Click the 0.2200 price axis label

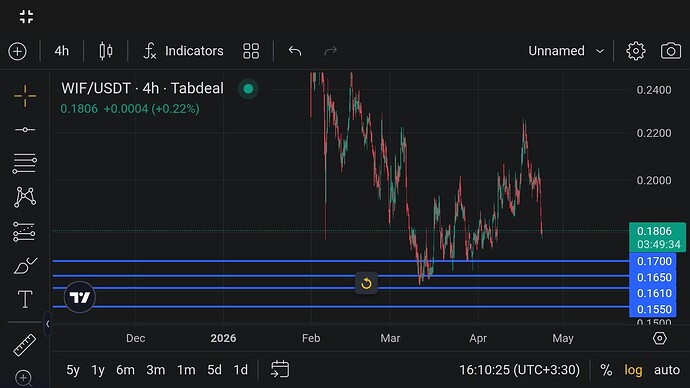pos(654,133)
